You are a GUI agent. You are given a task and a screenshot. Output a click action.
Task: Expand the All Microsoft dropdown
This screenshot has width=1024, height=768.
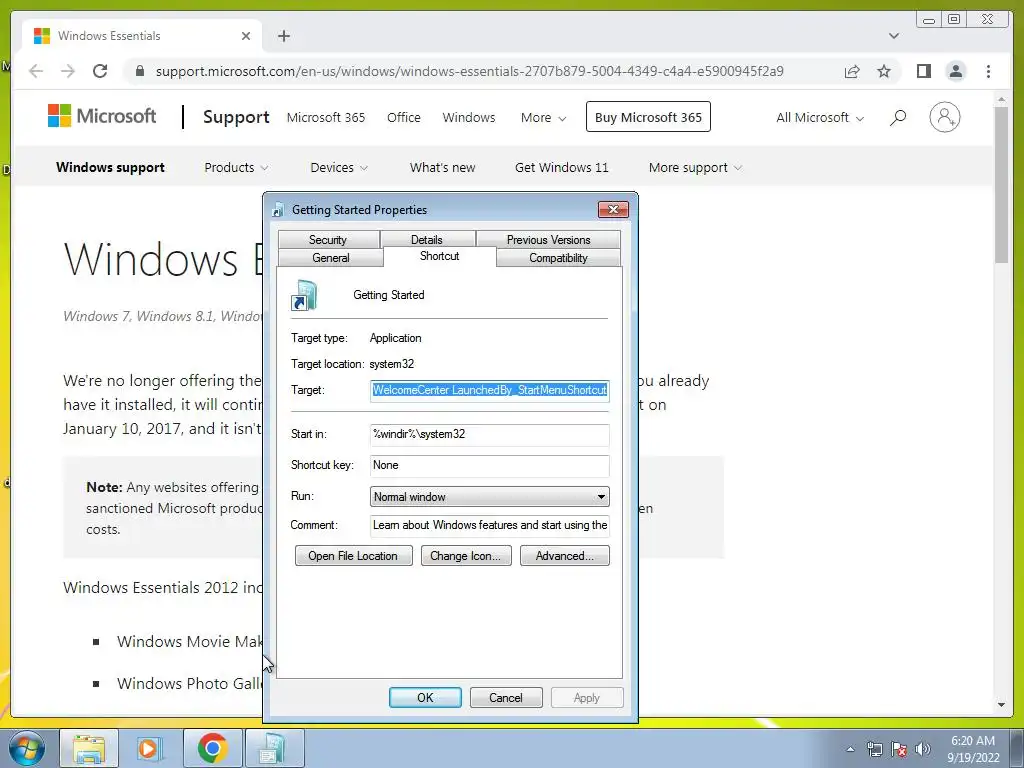point(820,118)
